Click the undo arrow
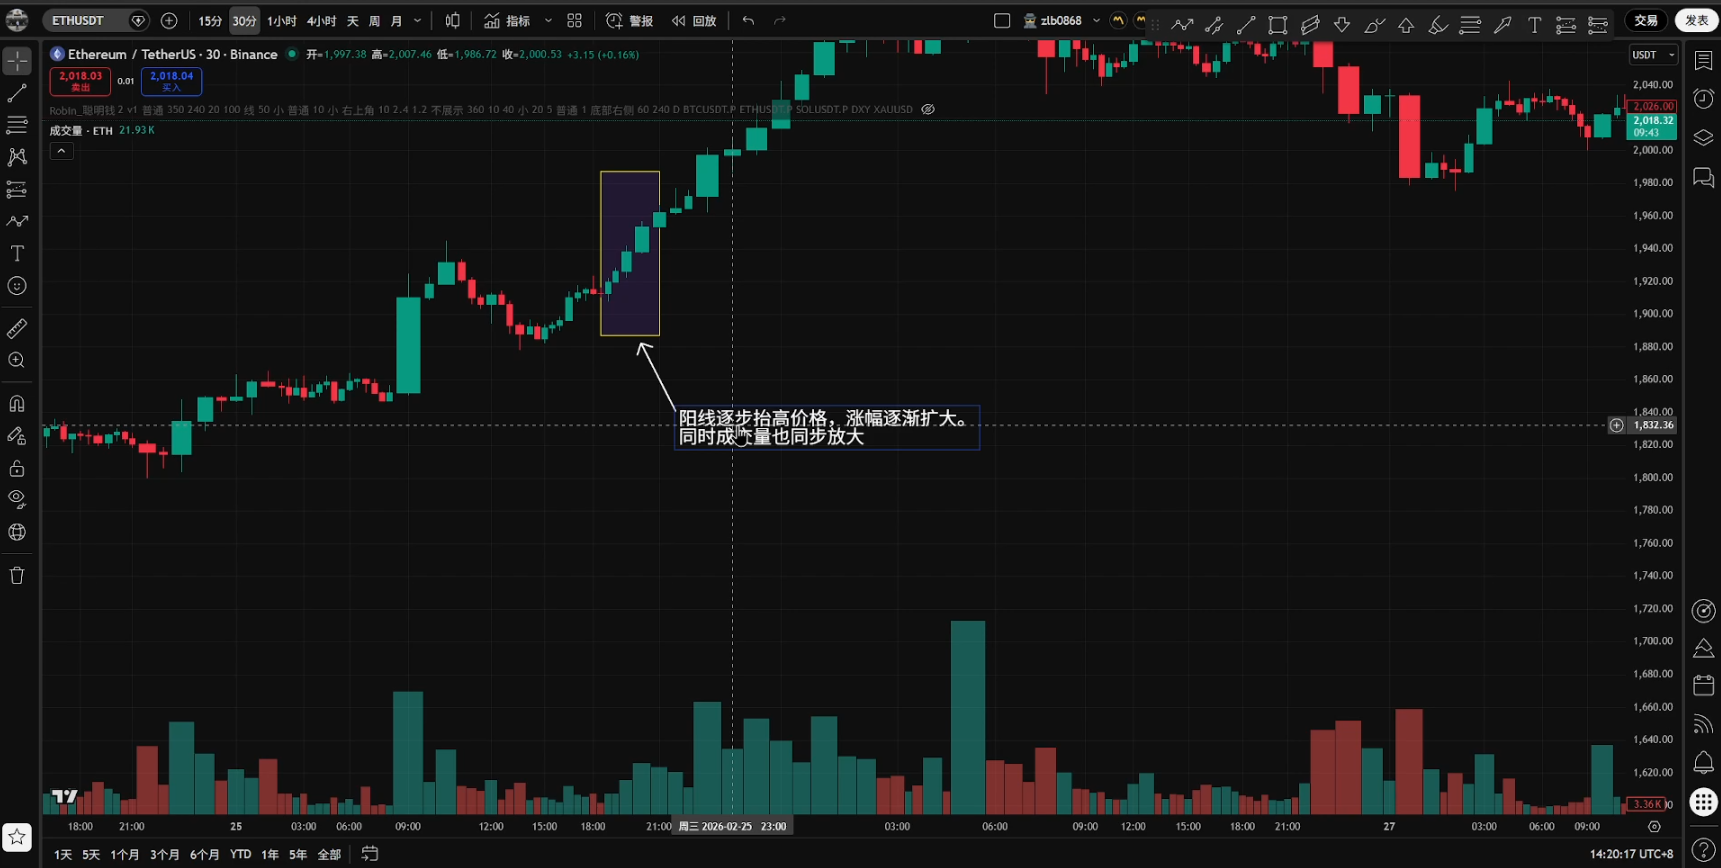This screenshot has height=868, width=1721. pos(748,21)
